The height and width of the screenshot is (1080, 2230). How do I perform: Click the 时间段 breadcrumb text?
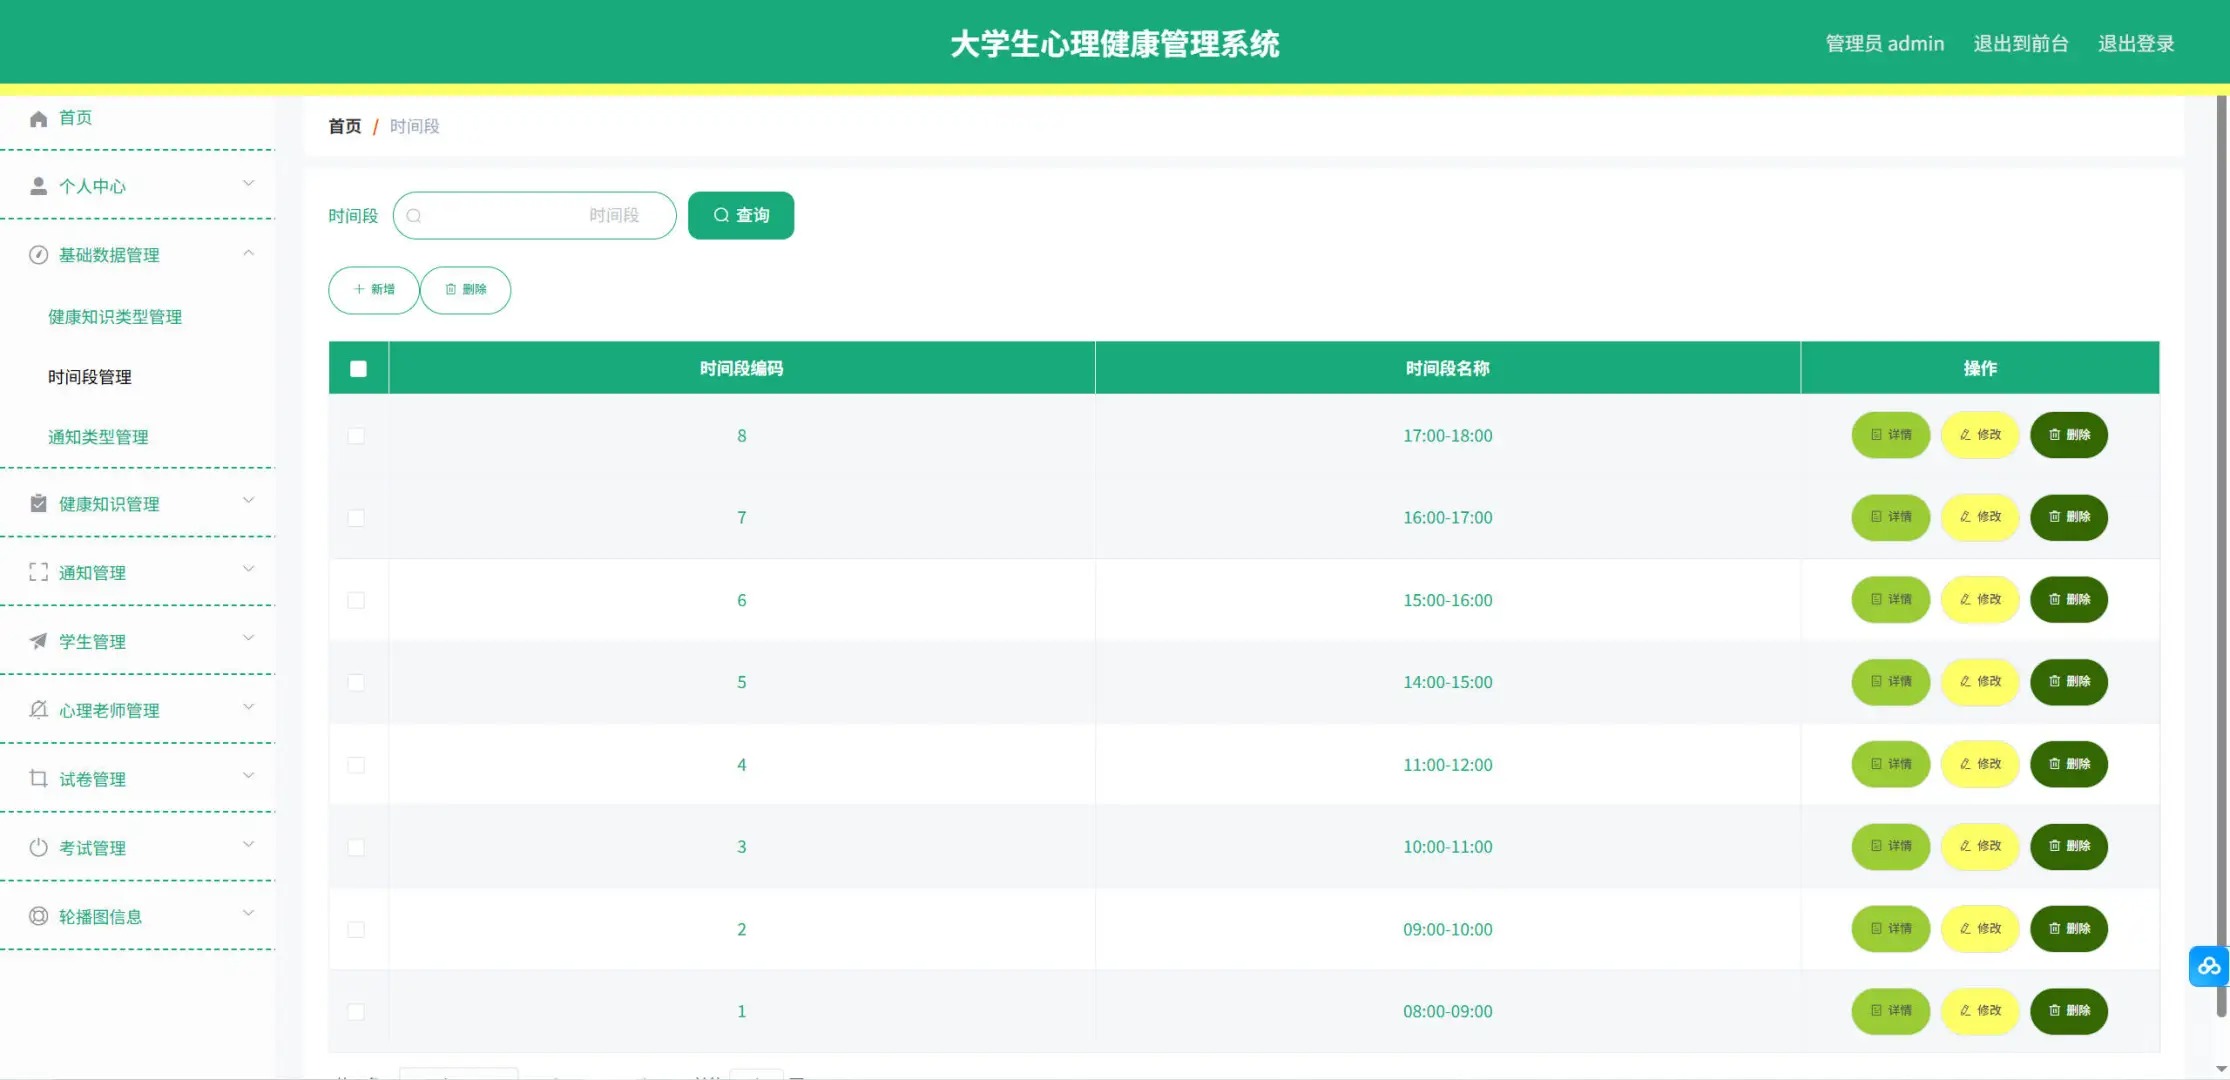pos(414,126)
